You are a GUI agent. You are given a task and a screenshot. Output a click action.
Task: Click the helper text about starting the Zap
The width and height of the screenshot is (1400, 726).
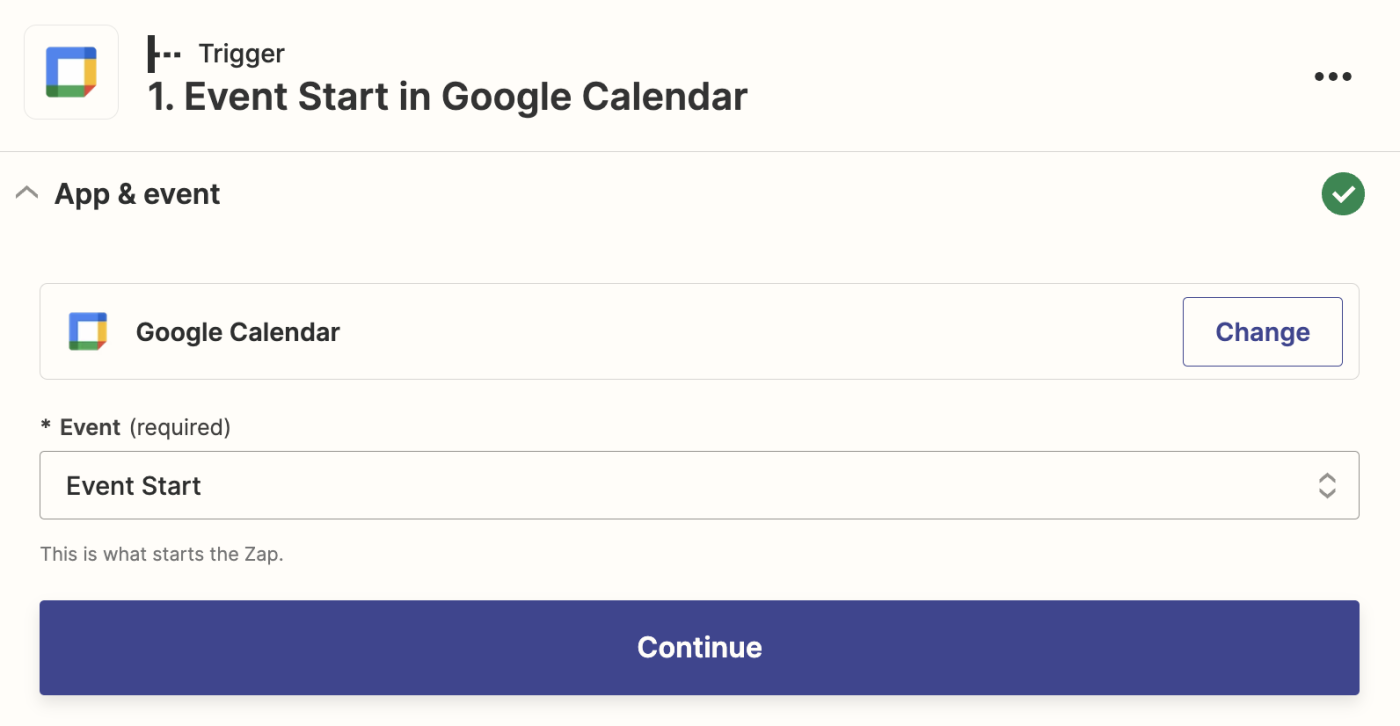(162, 554)
